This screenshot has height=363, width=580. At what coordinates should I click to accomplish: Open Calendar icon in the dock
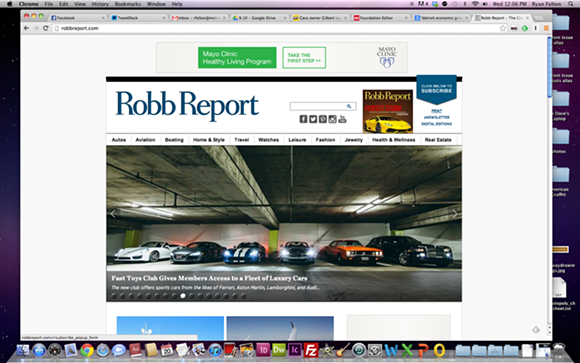tap(167, 350)
